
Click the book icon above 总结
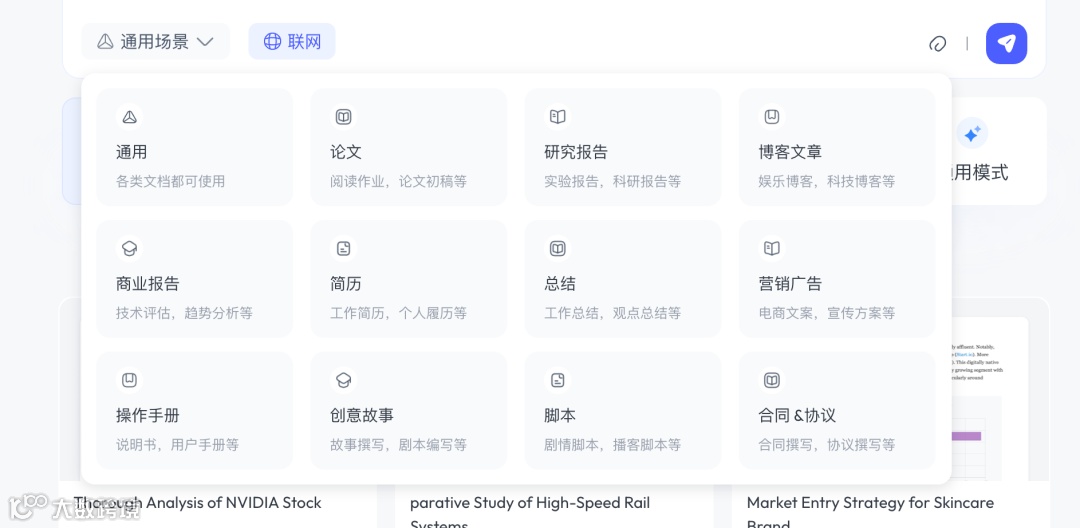click(x=558, y=249)
